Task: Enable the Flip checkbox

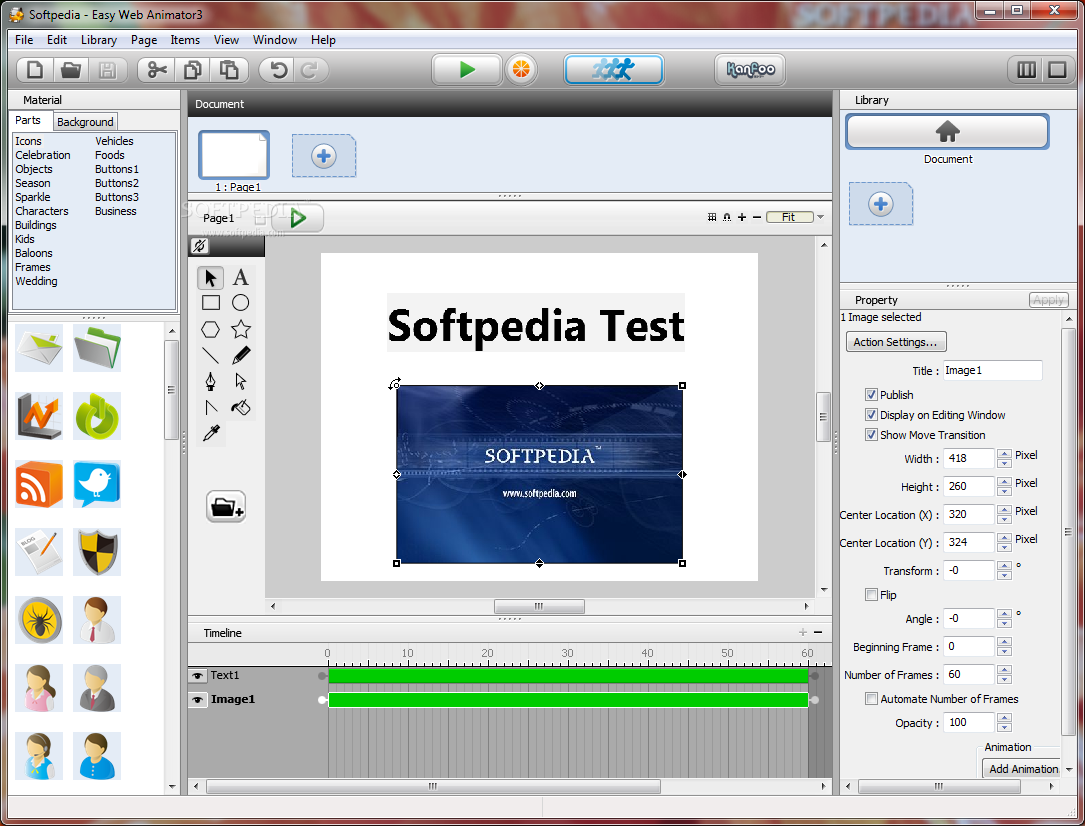Action: coord(871,594)
